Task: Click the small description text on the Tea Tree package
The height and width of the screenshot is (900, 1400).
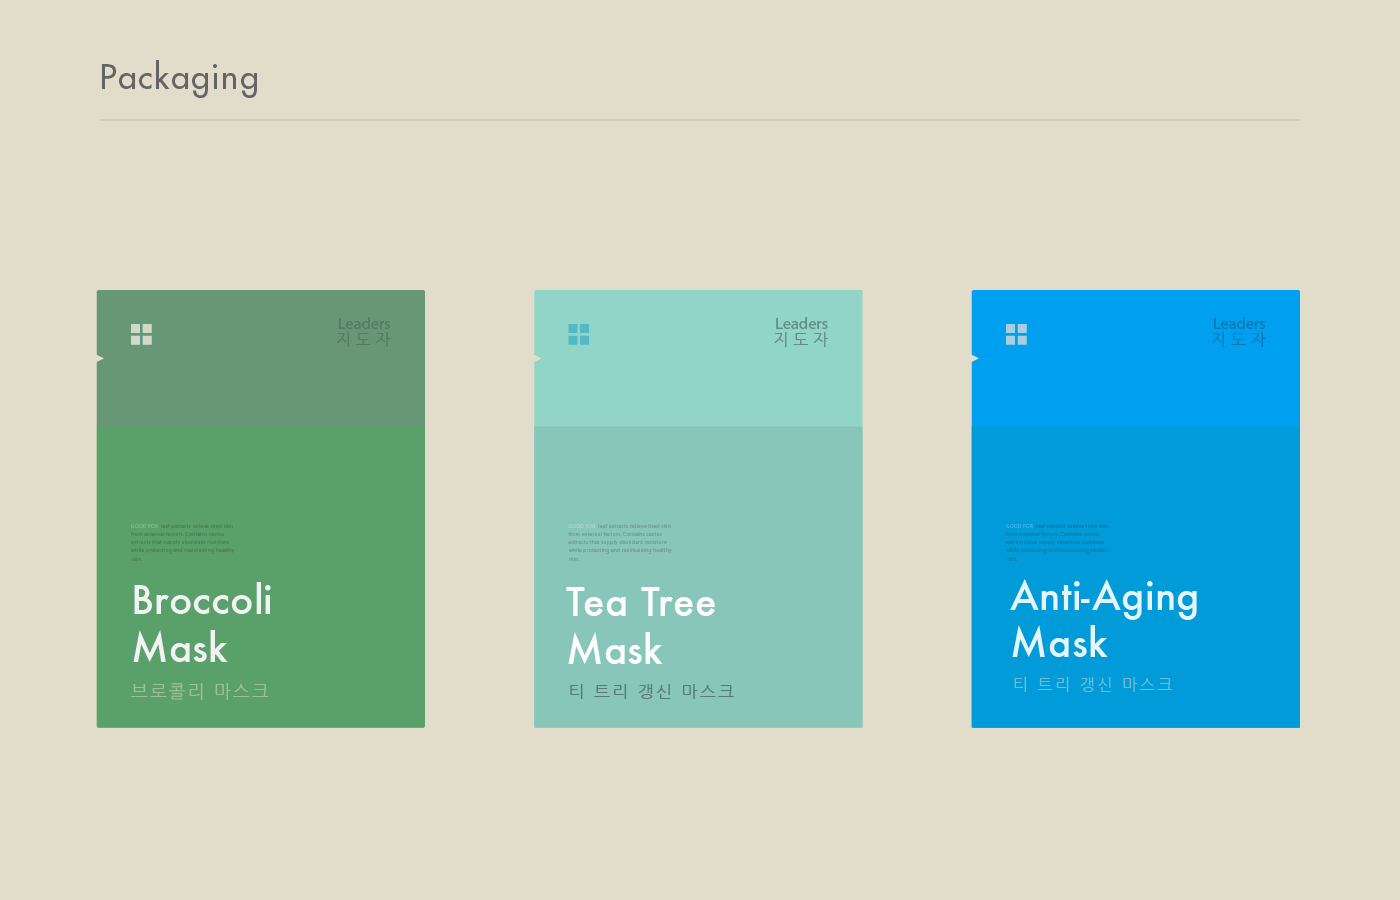Action: pos(620,541)
